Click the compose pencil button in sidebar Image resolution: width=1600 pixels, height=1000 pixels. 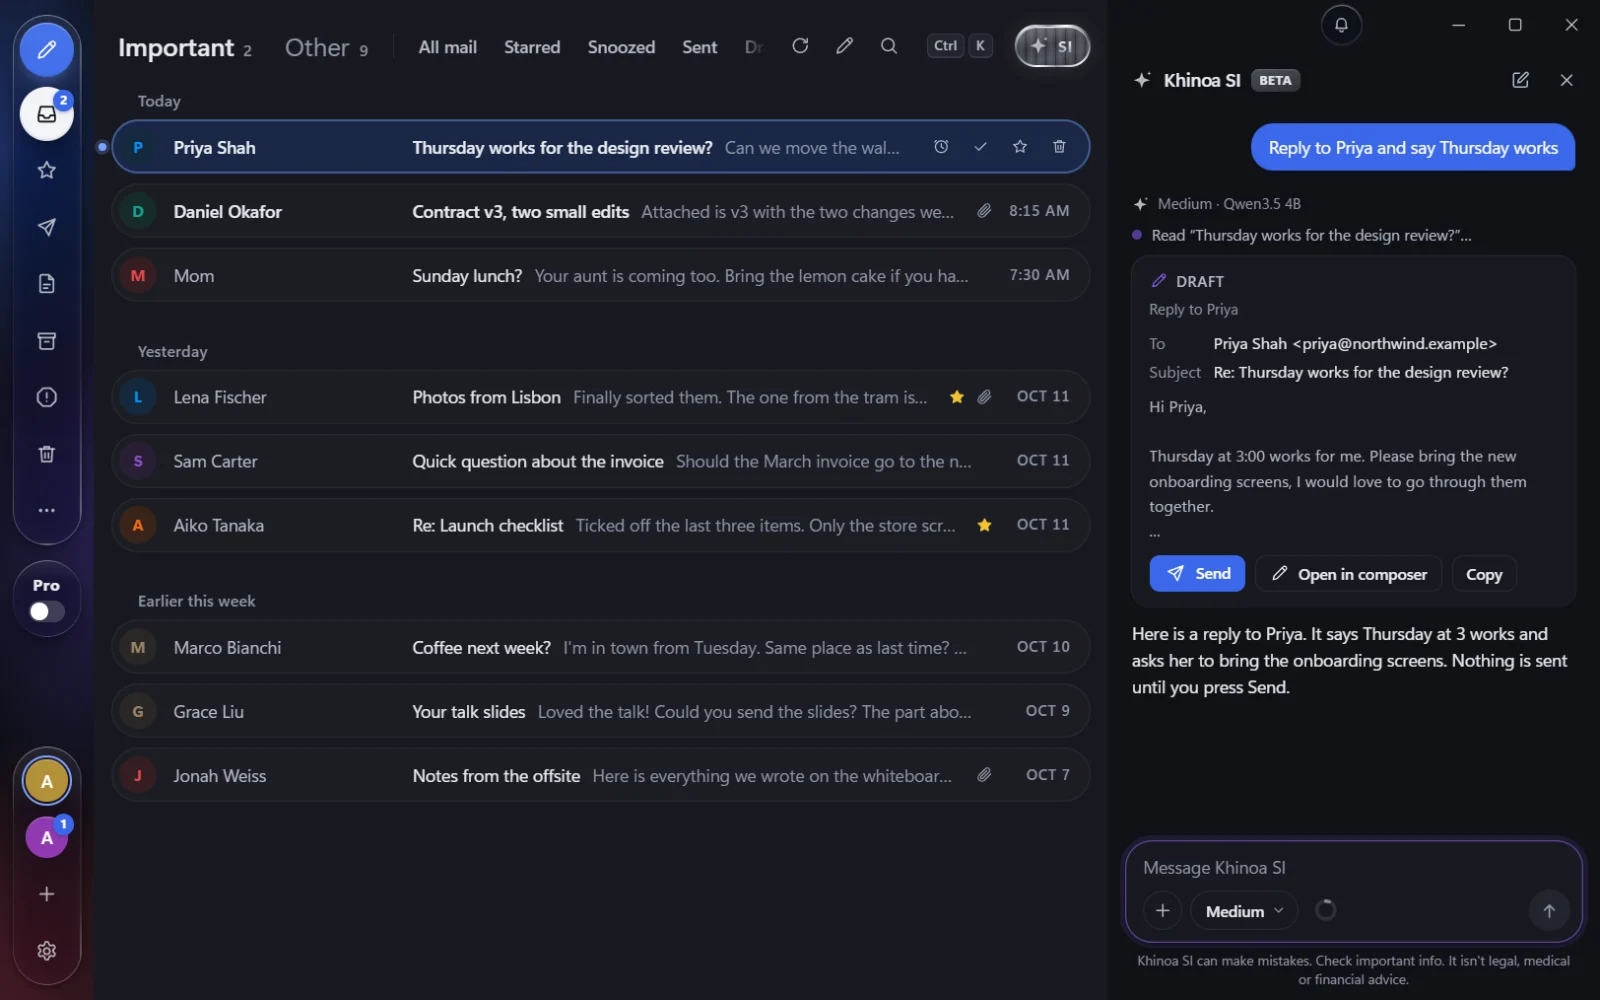(x=46, y=50)
